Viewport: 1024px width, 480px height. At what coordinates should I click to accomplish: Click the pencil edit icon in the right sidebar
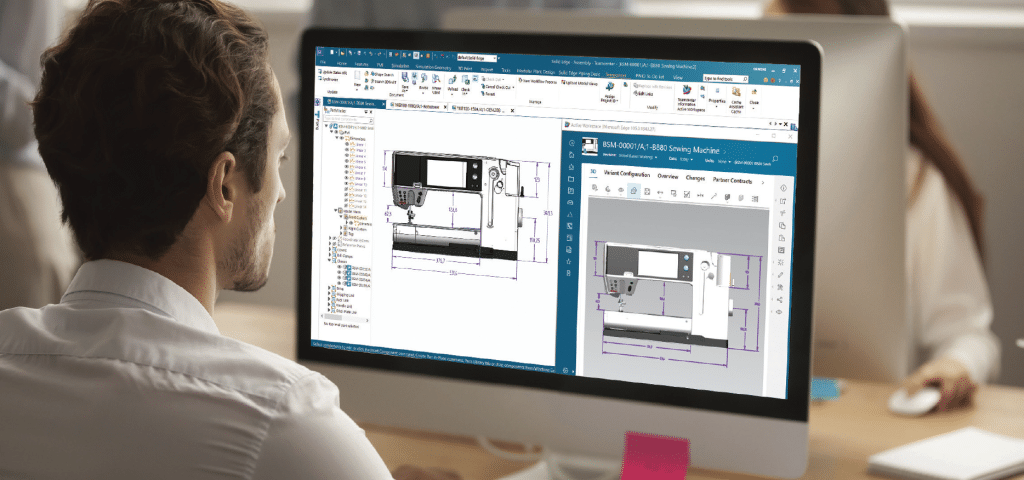[x=780, y=275]
